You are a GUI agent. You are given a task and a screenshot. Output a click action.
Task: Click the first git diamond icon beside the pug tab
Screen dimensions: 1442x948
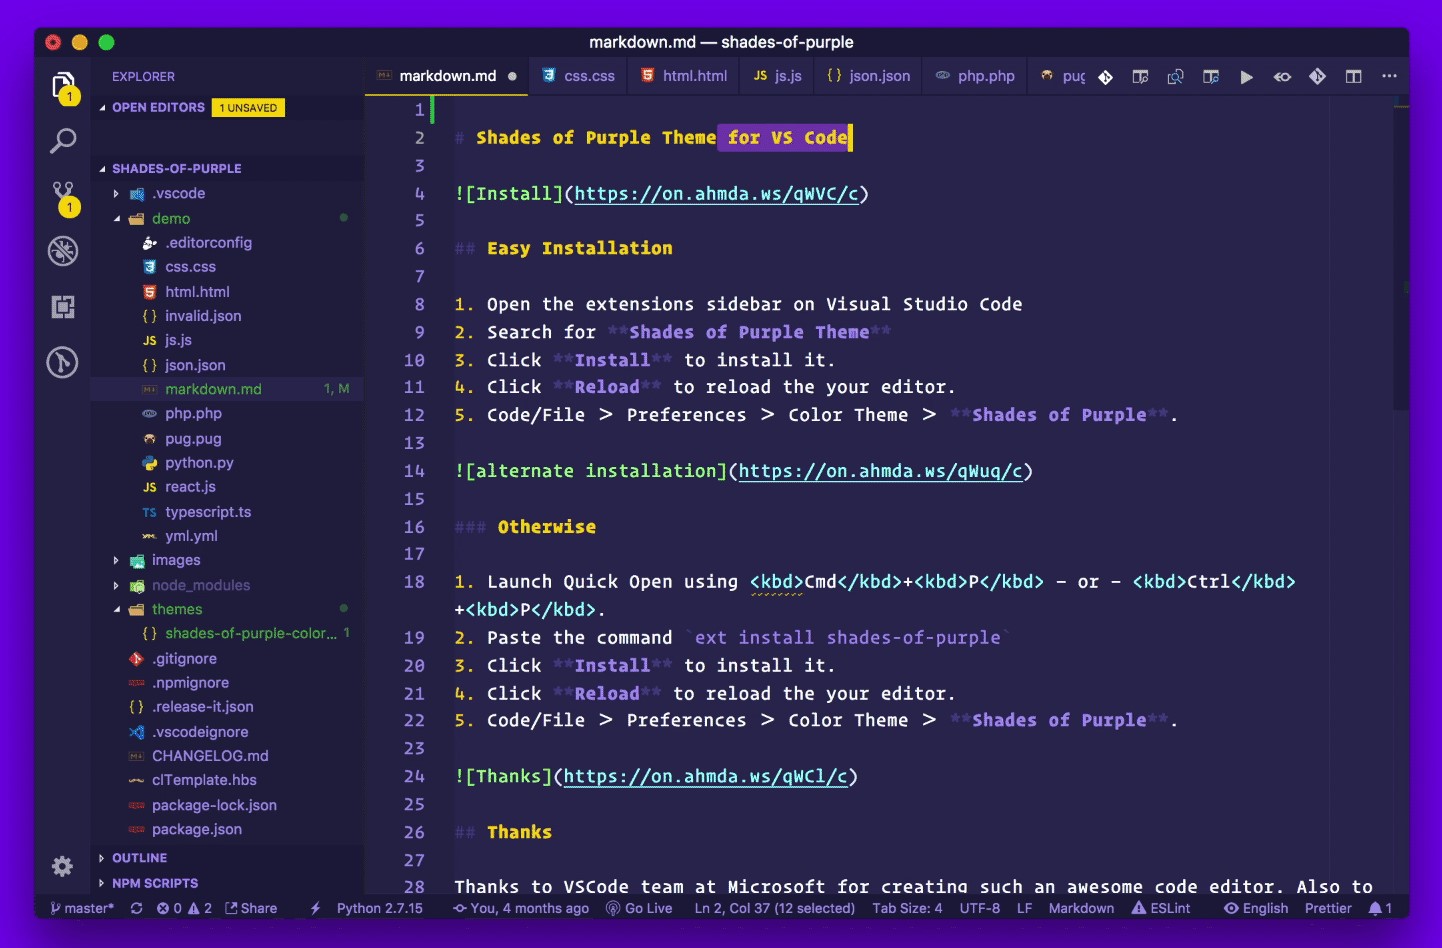click(x=1105, y=77)
